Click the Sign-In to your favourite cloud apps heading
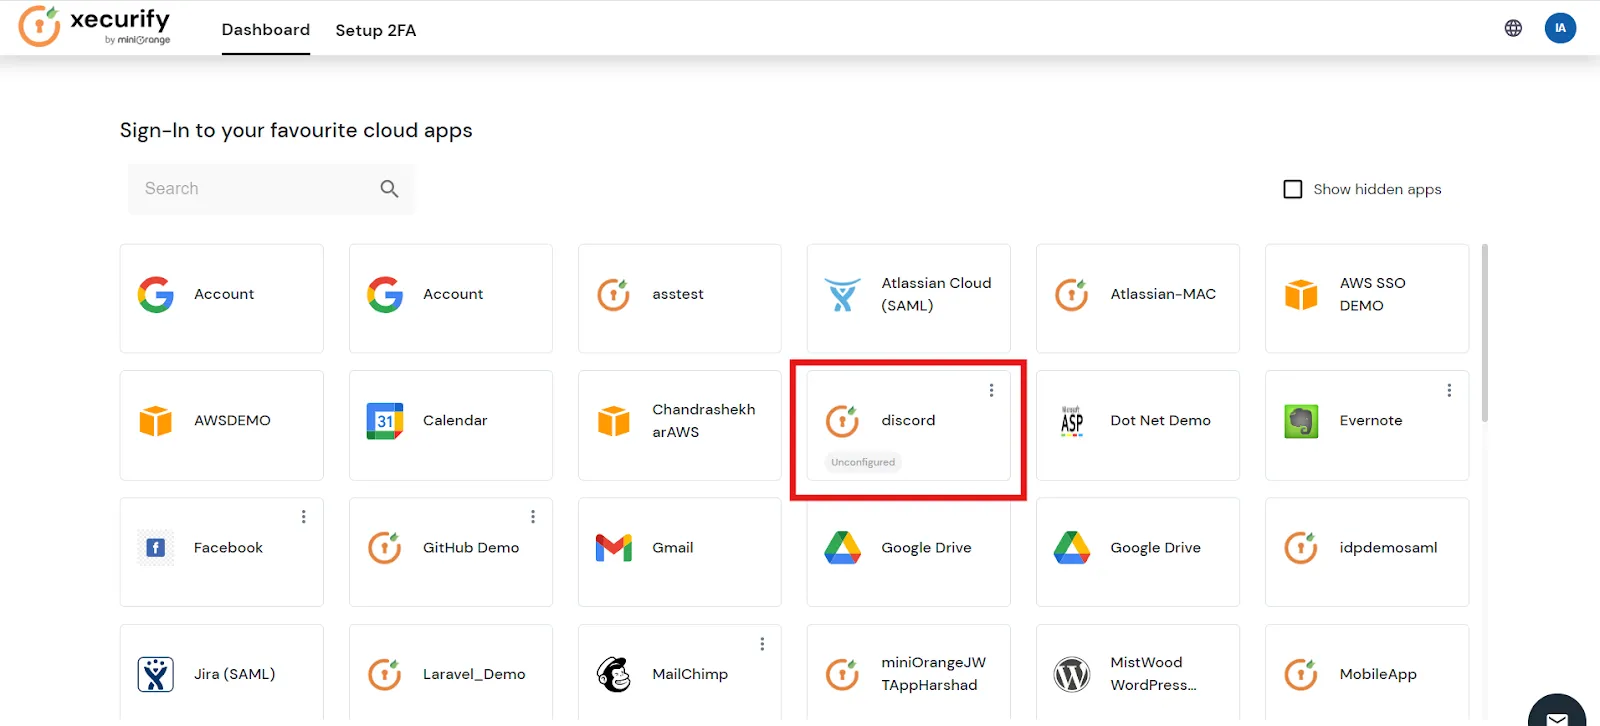The height and width of the screenshot is (726, 1600). point(296,131)
